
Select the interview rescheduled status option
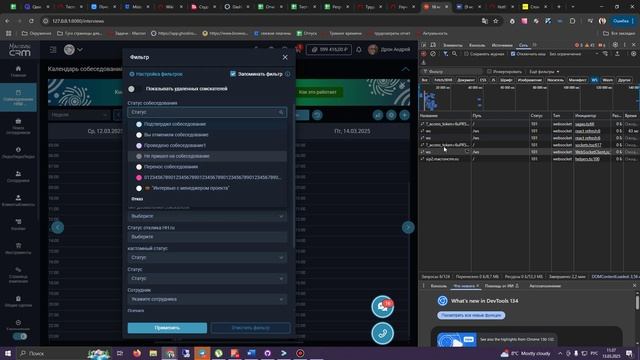pyautogui.click(x=207, y=167)
